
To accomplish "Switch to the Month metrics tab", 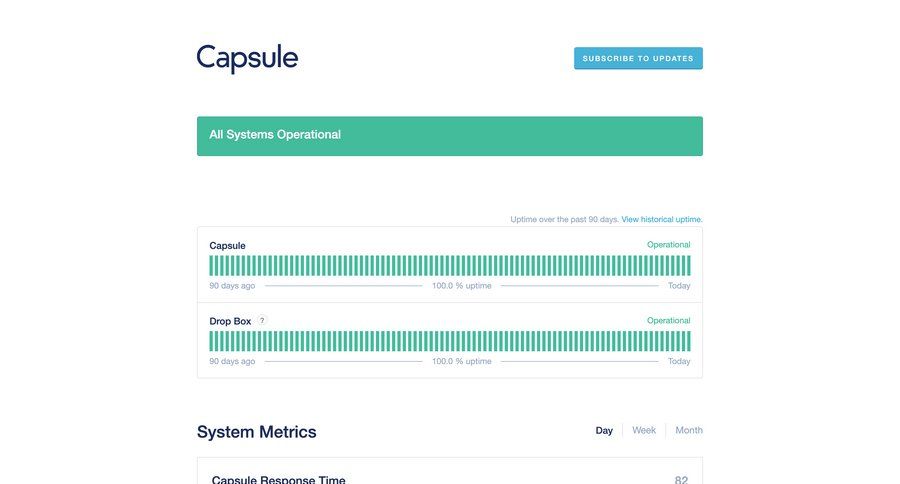I will [x=689, y=431].
